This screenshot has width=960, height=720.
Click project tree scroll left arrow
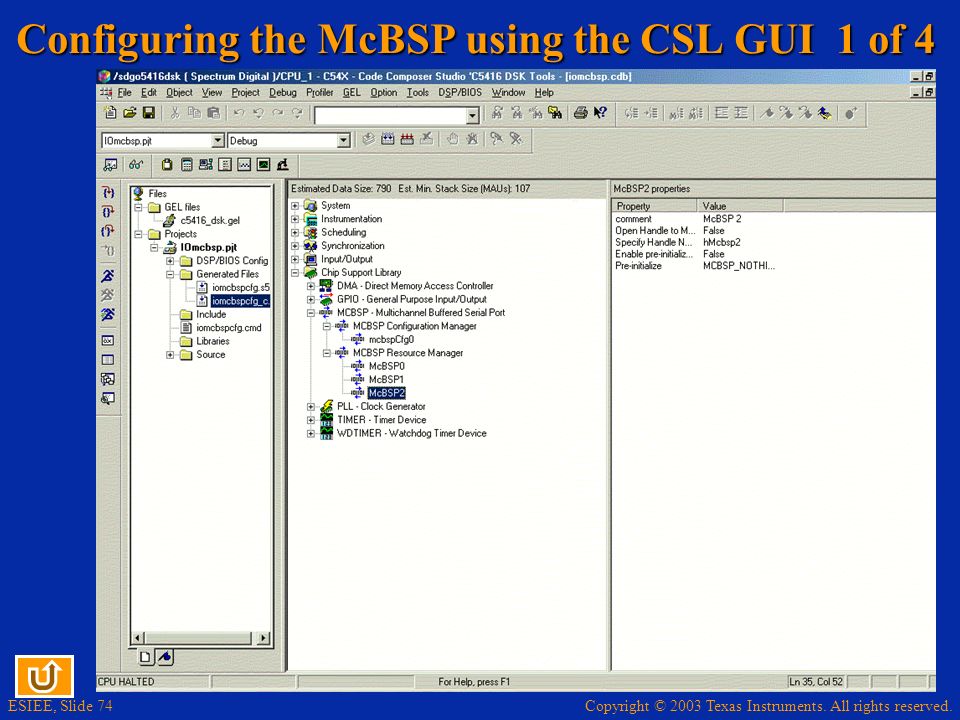point(138,637)
